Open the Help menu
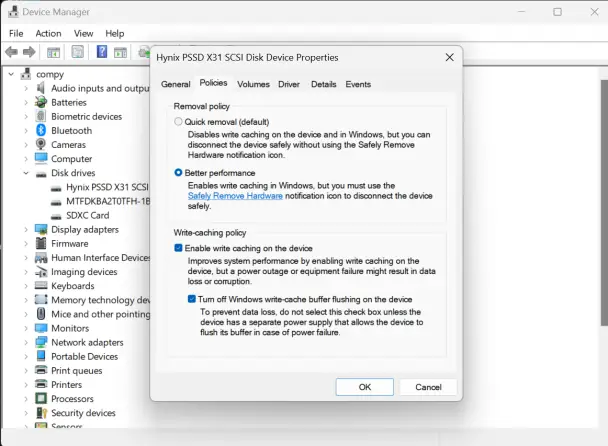The width and height of the screenshot is (608, 446). (115, 33)
